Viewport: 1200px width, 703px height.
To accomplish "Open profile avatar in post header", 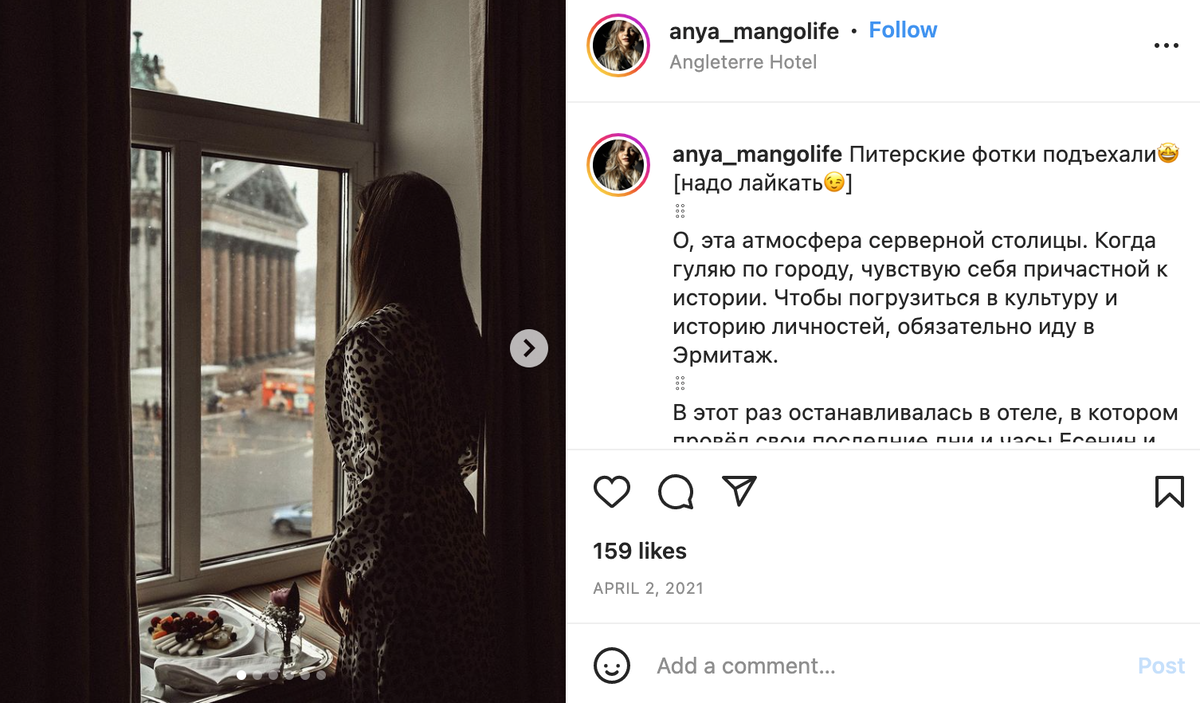I will coord(619,46).
